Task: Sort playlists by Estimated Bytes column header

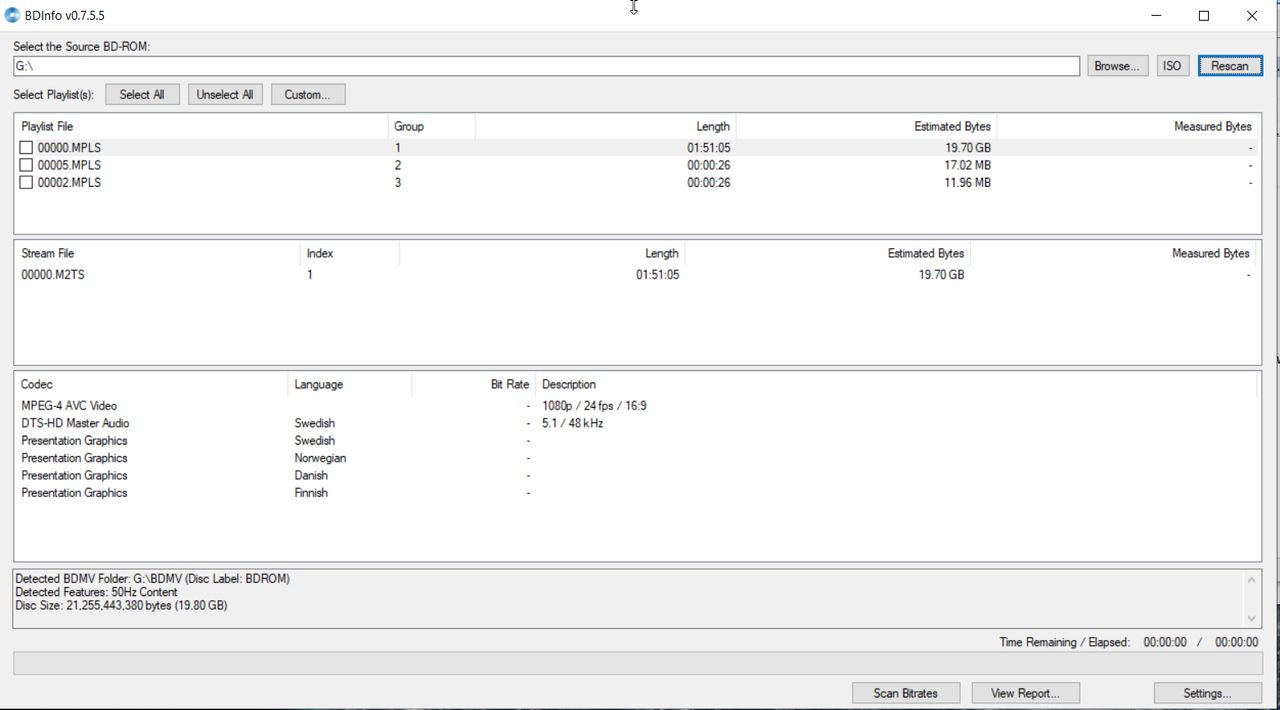Action: pos(866,127)
